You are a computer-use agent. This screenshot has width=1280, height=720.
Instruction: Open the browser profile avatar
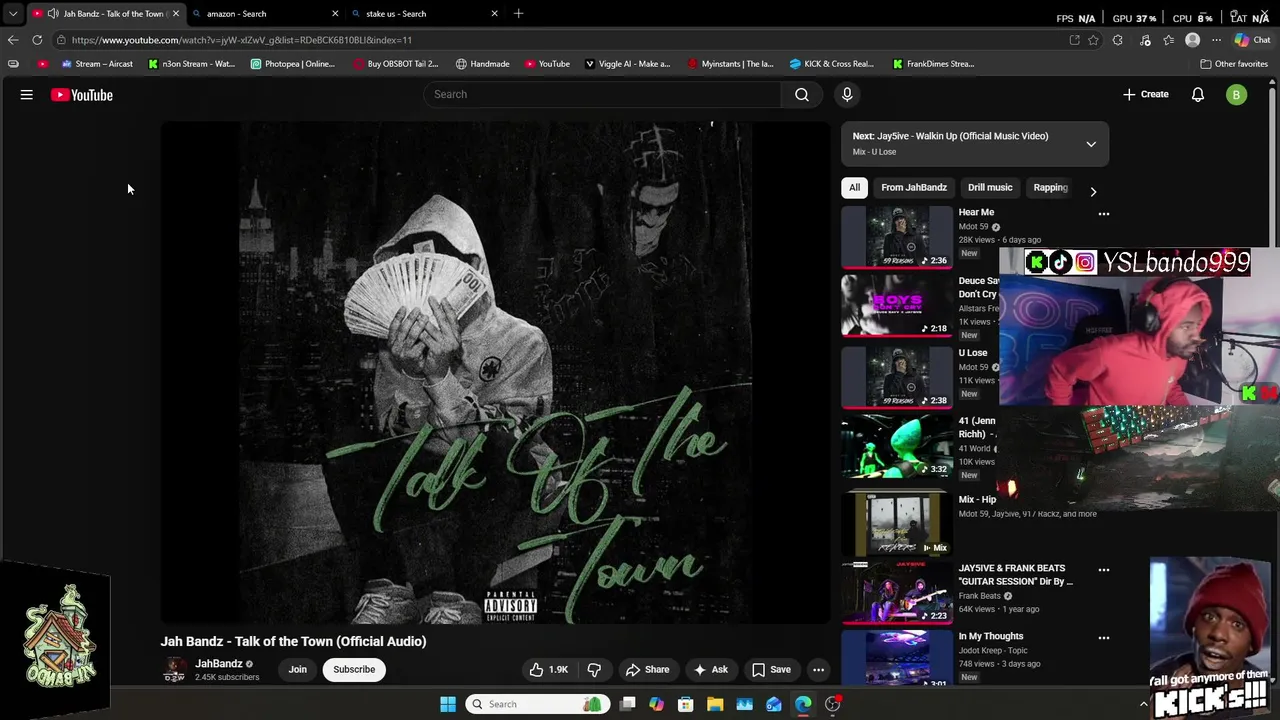[1192, 40]
